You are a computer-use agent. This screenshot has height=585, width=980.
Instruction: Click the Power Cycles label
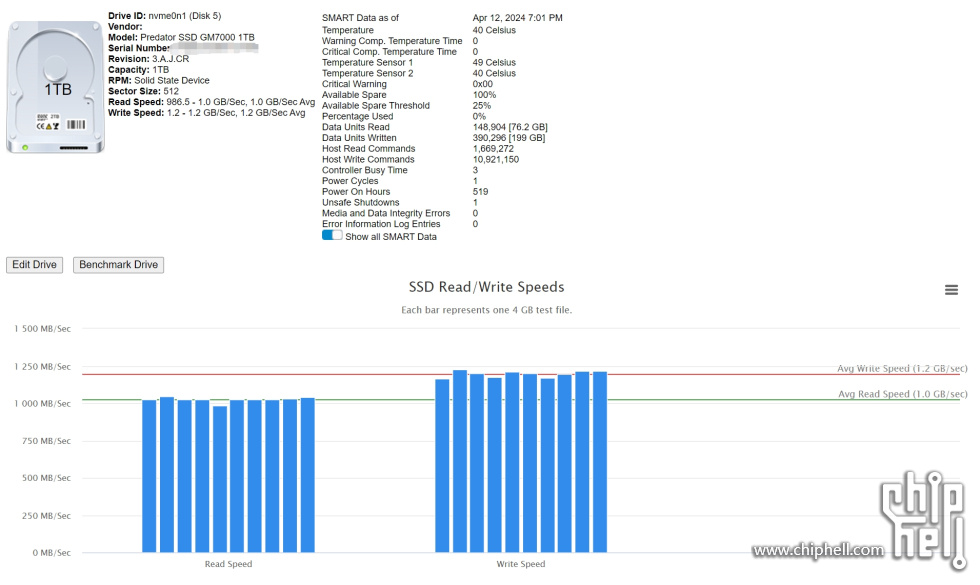point(350,181)
